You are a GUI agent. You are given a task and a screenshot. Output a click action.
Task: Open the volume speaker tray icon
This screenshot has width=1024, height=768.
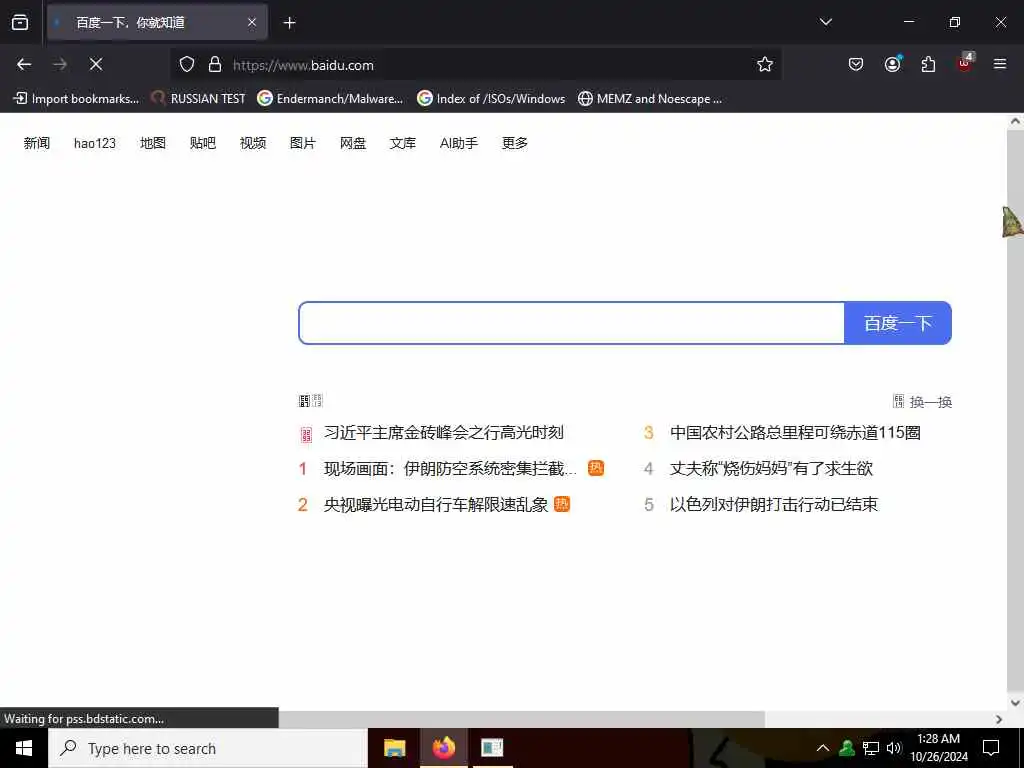click(x=894, y=748)
